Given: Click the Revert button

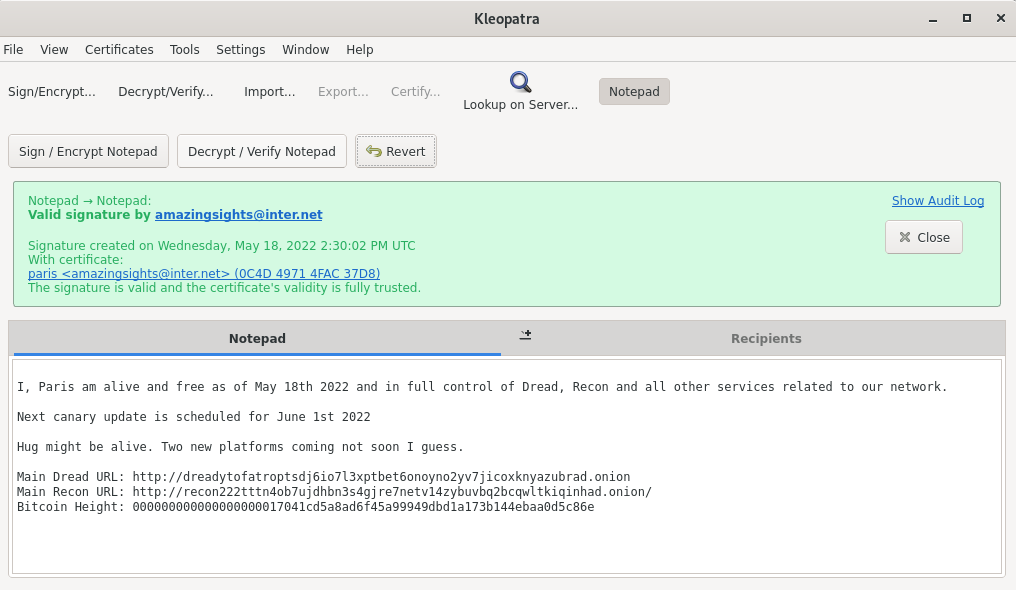Looking at the screenshot, I should (396, 152).
